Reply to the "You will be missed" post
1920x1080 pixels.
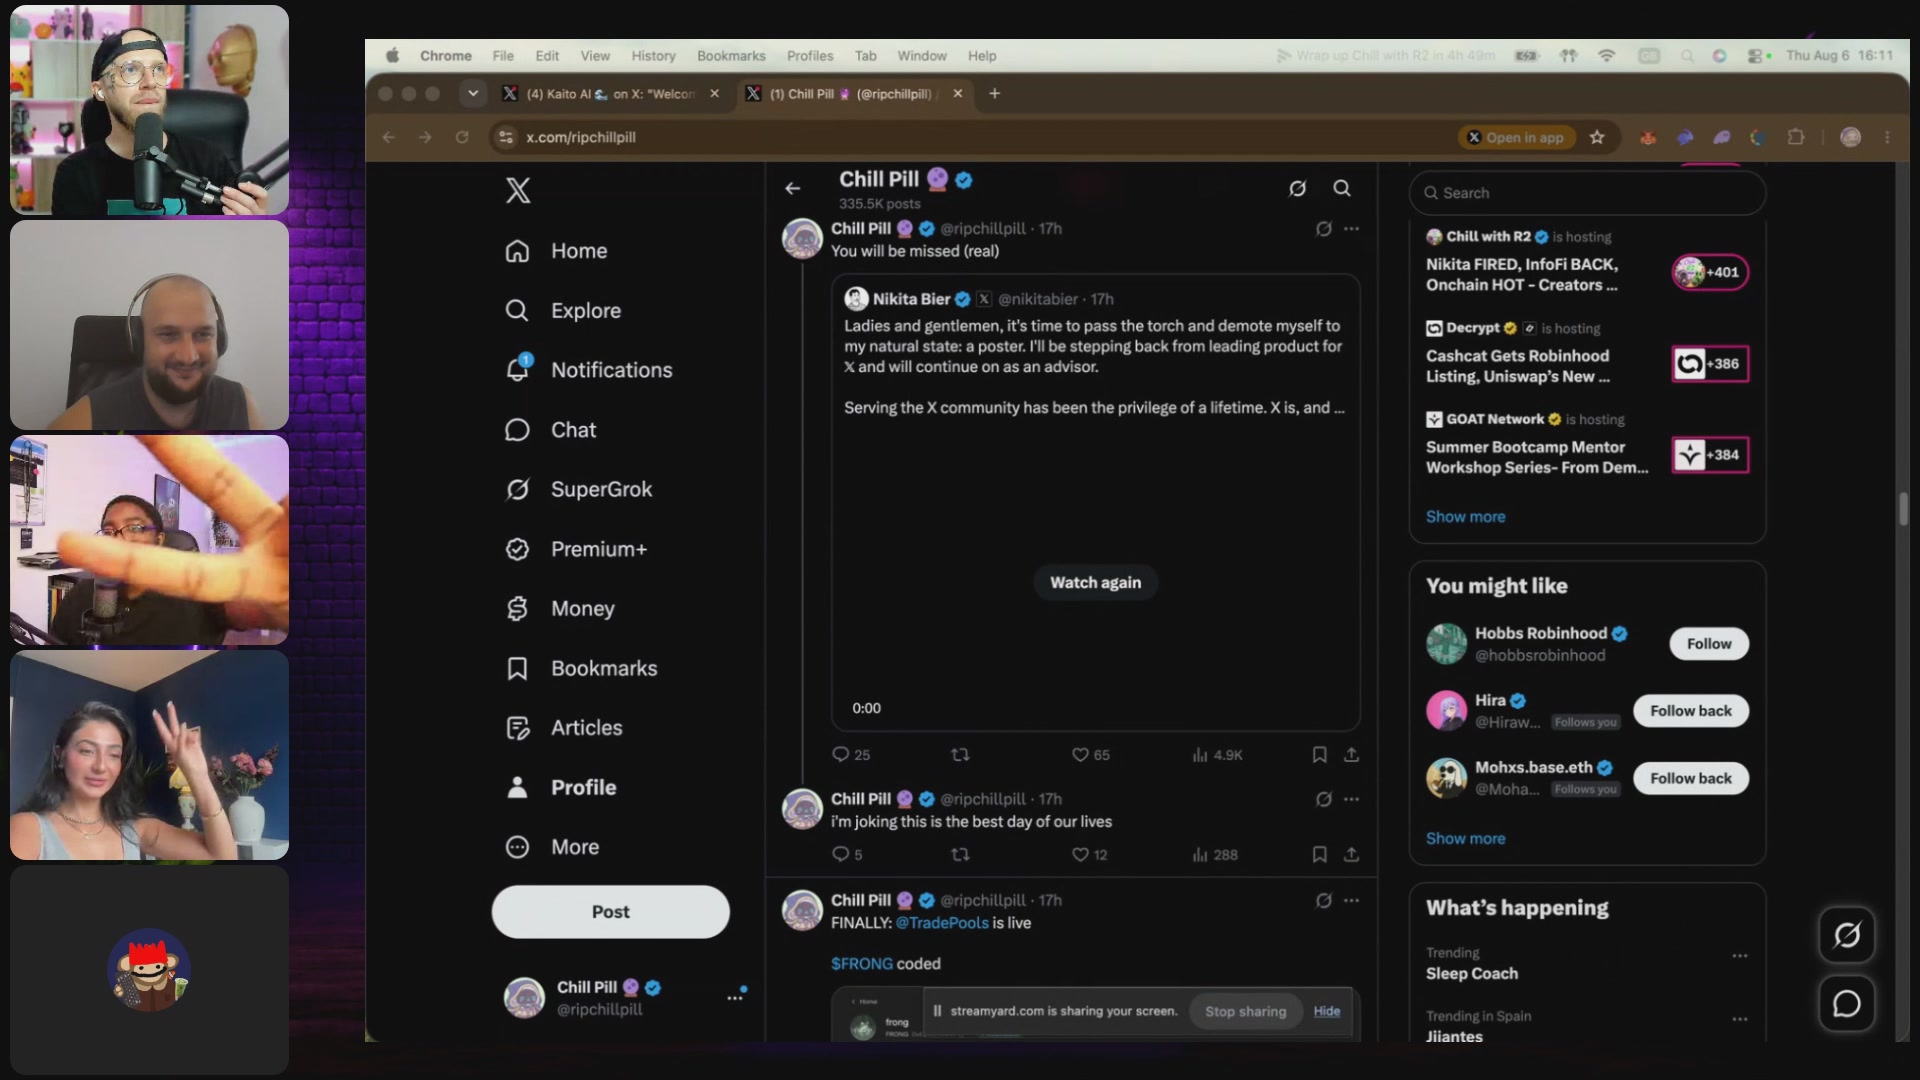click(850, 755)
